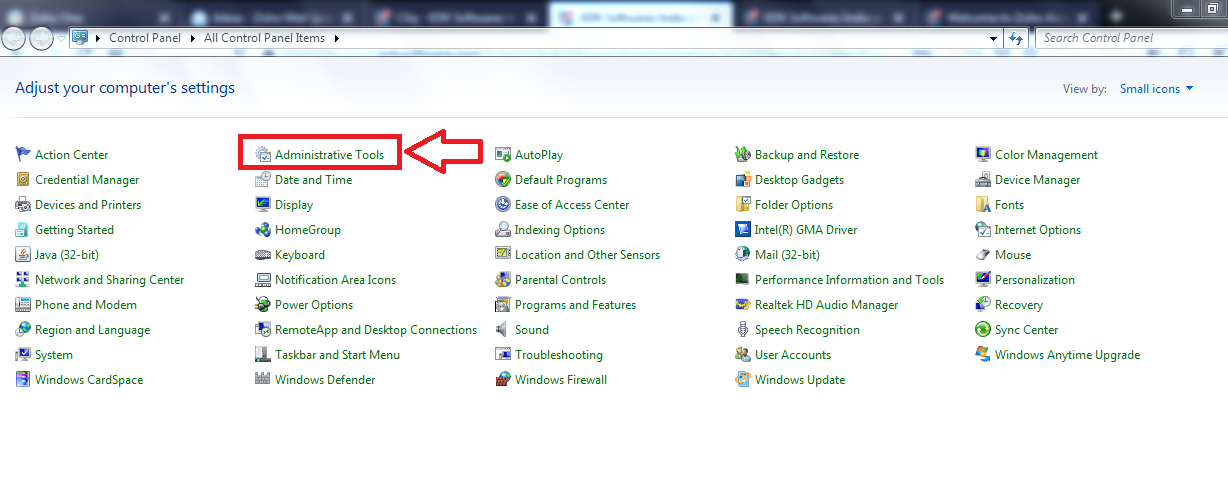Screen dimensions: 1228x499
Task: Click the Date and Time icon
Action: coord(263,179)
